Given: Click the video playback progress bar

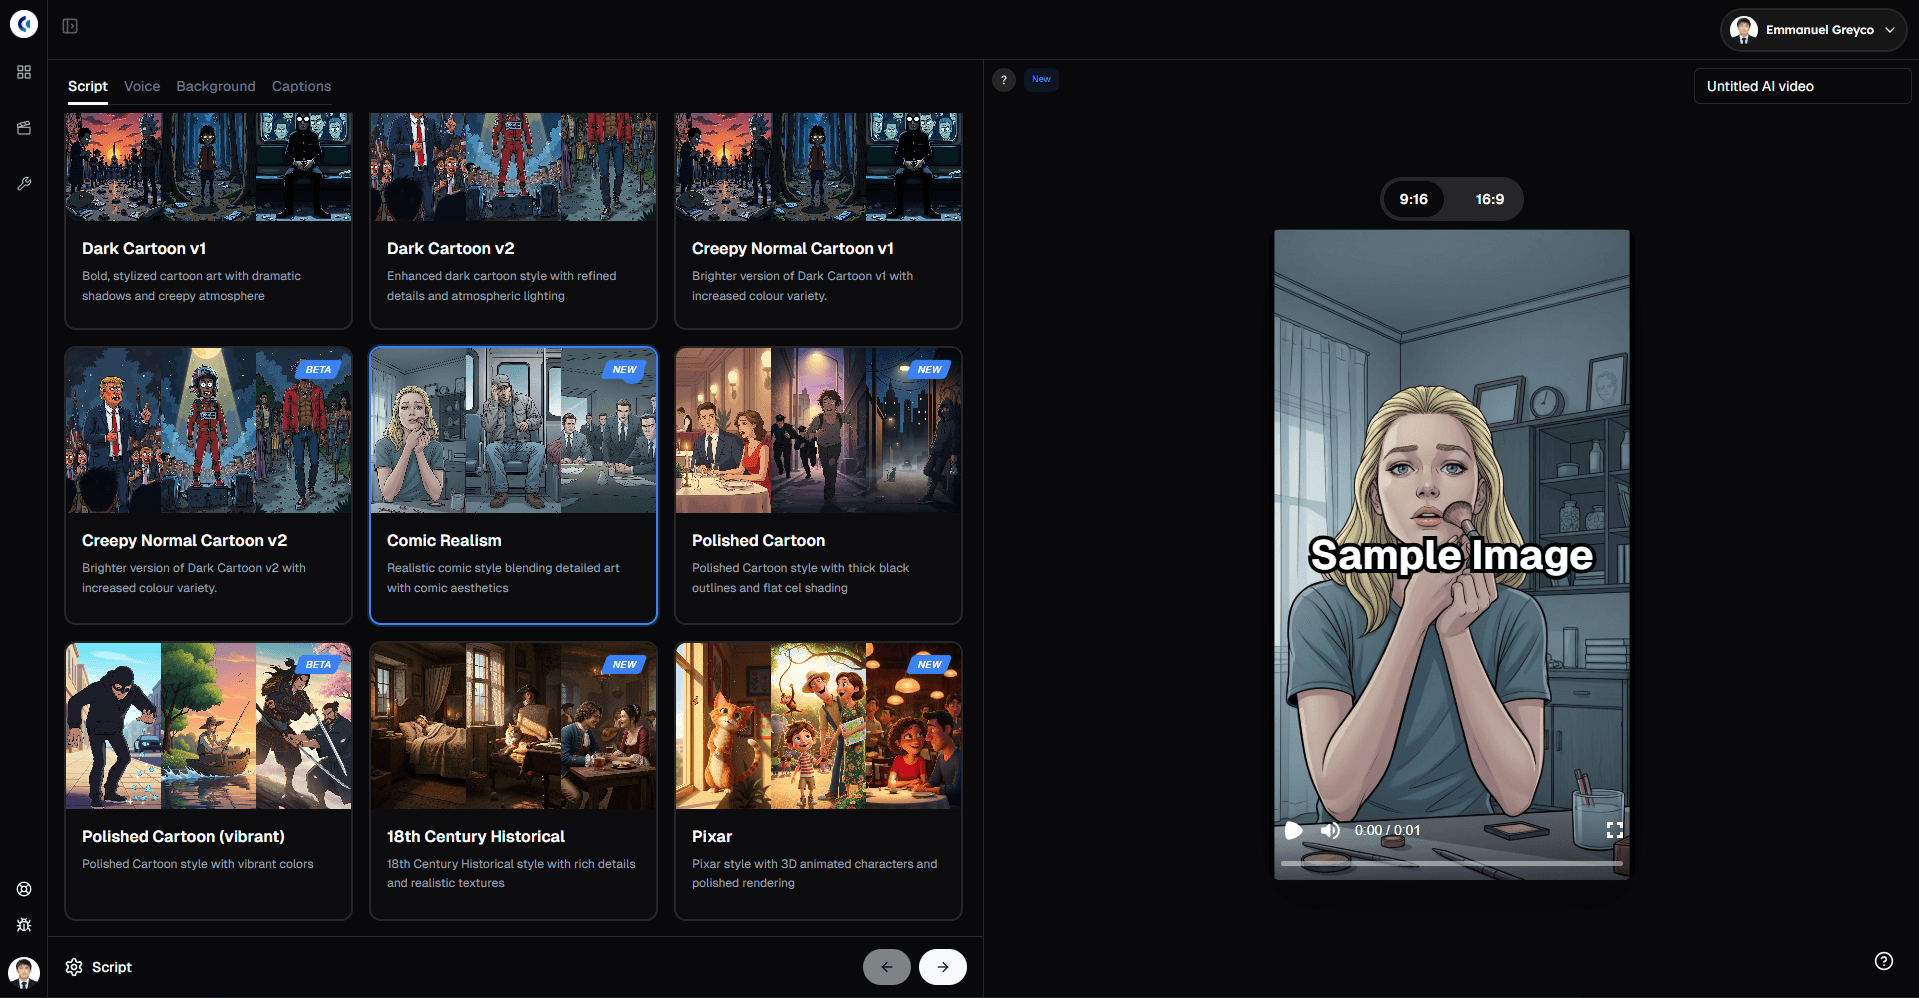Looking at the screenshot, I should [1450, 863].
